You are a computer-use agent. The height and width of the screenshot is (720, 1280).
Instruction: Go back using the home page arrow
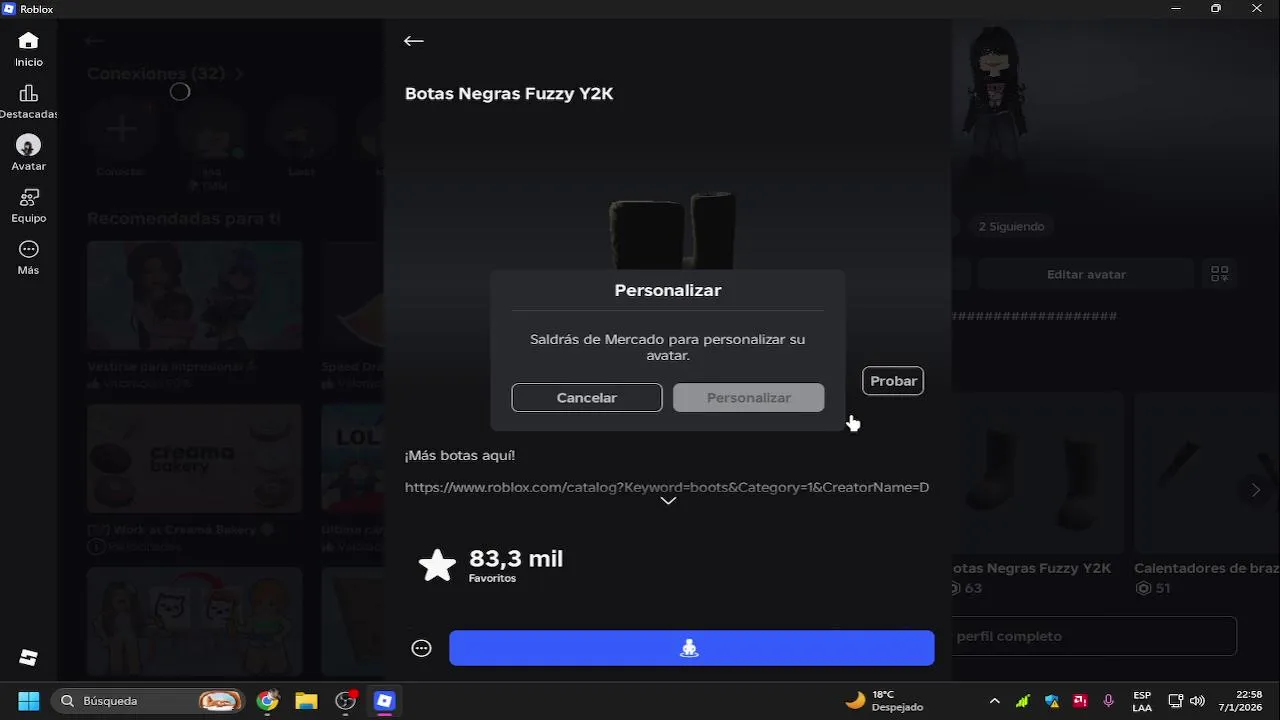tap(95, 41)
